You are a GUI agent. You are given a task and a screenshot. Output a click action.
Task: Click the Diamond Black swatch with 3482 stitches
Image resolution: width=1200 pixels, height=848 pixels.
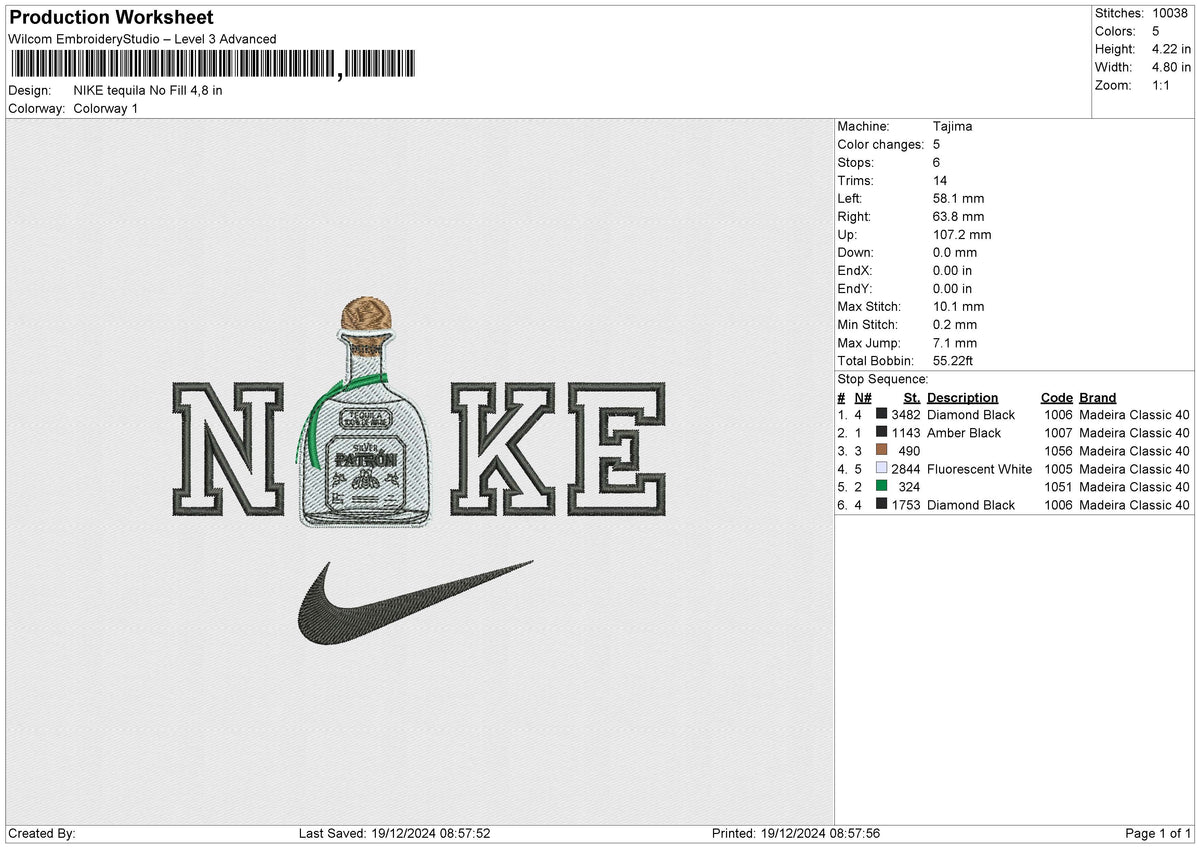(x=881, y=414)
